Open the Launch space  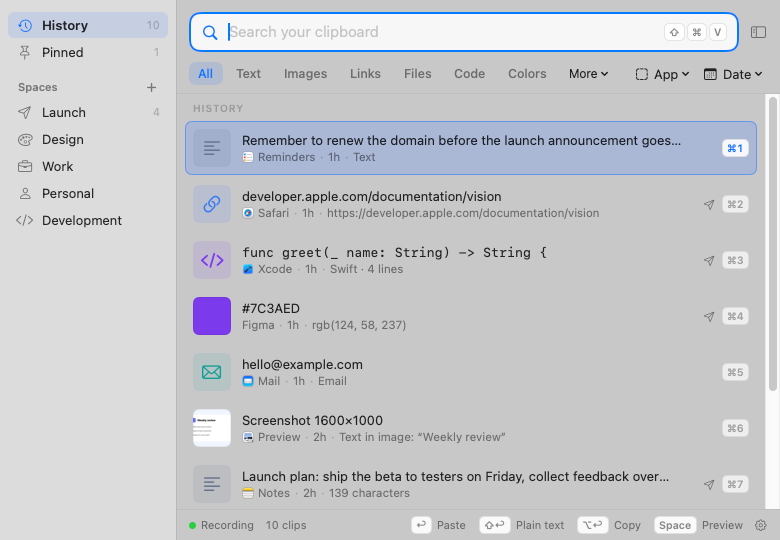pos(88,112)
